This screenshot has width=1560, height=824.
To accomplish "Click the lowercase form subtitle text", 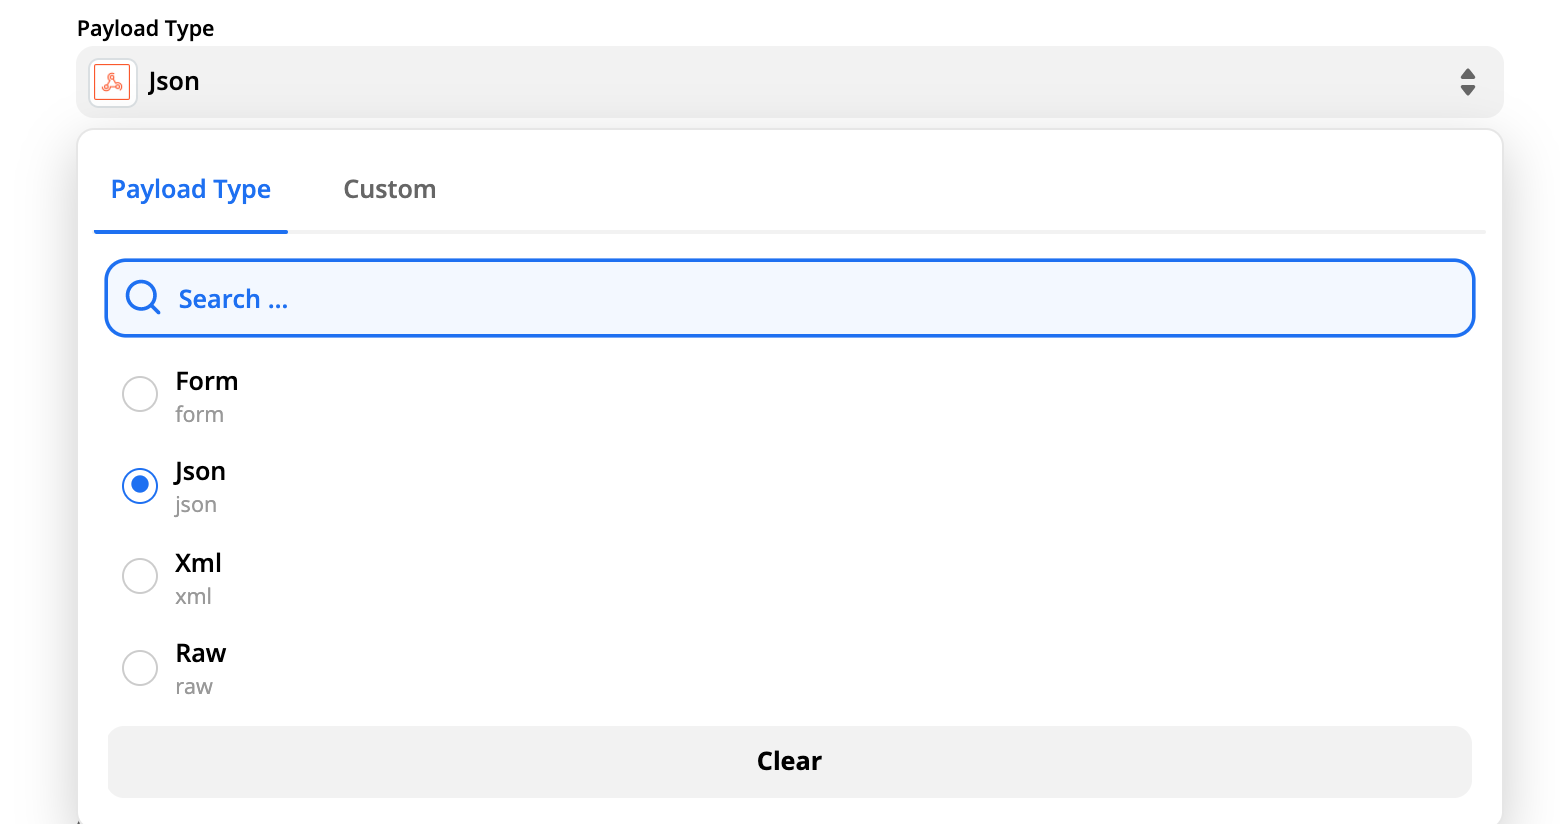I will pos(199,414).
